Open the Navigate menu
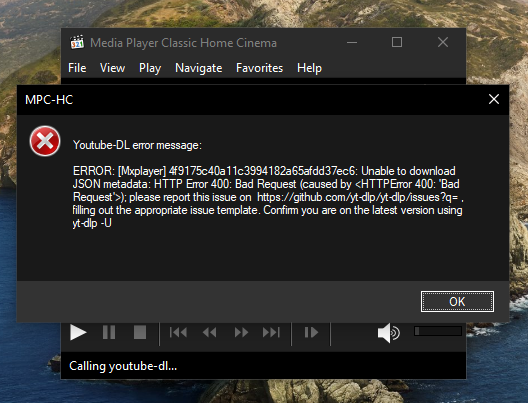Image resolution: width=528 pixels, height=403 pixels. pyautogui.click(x=199, y=68)
